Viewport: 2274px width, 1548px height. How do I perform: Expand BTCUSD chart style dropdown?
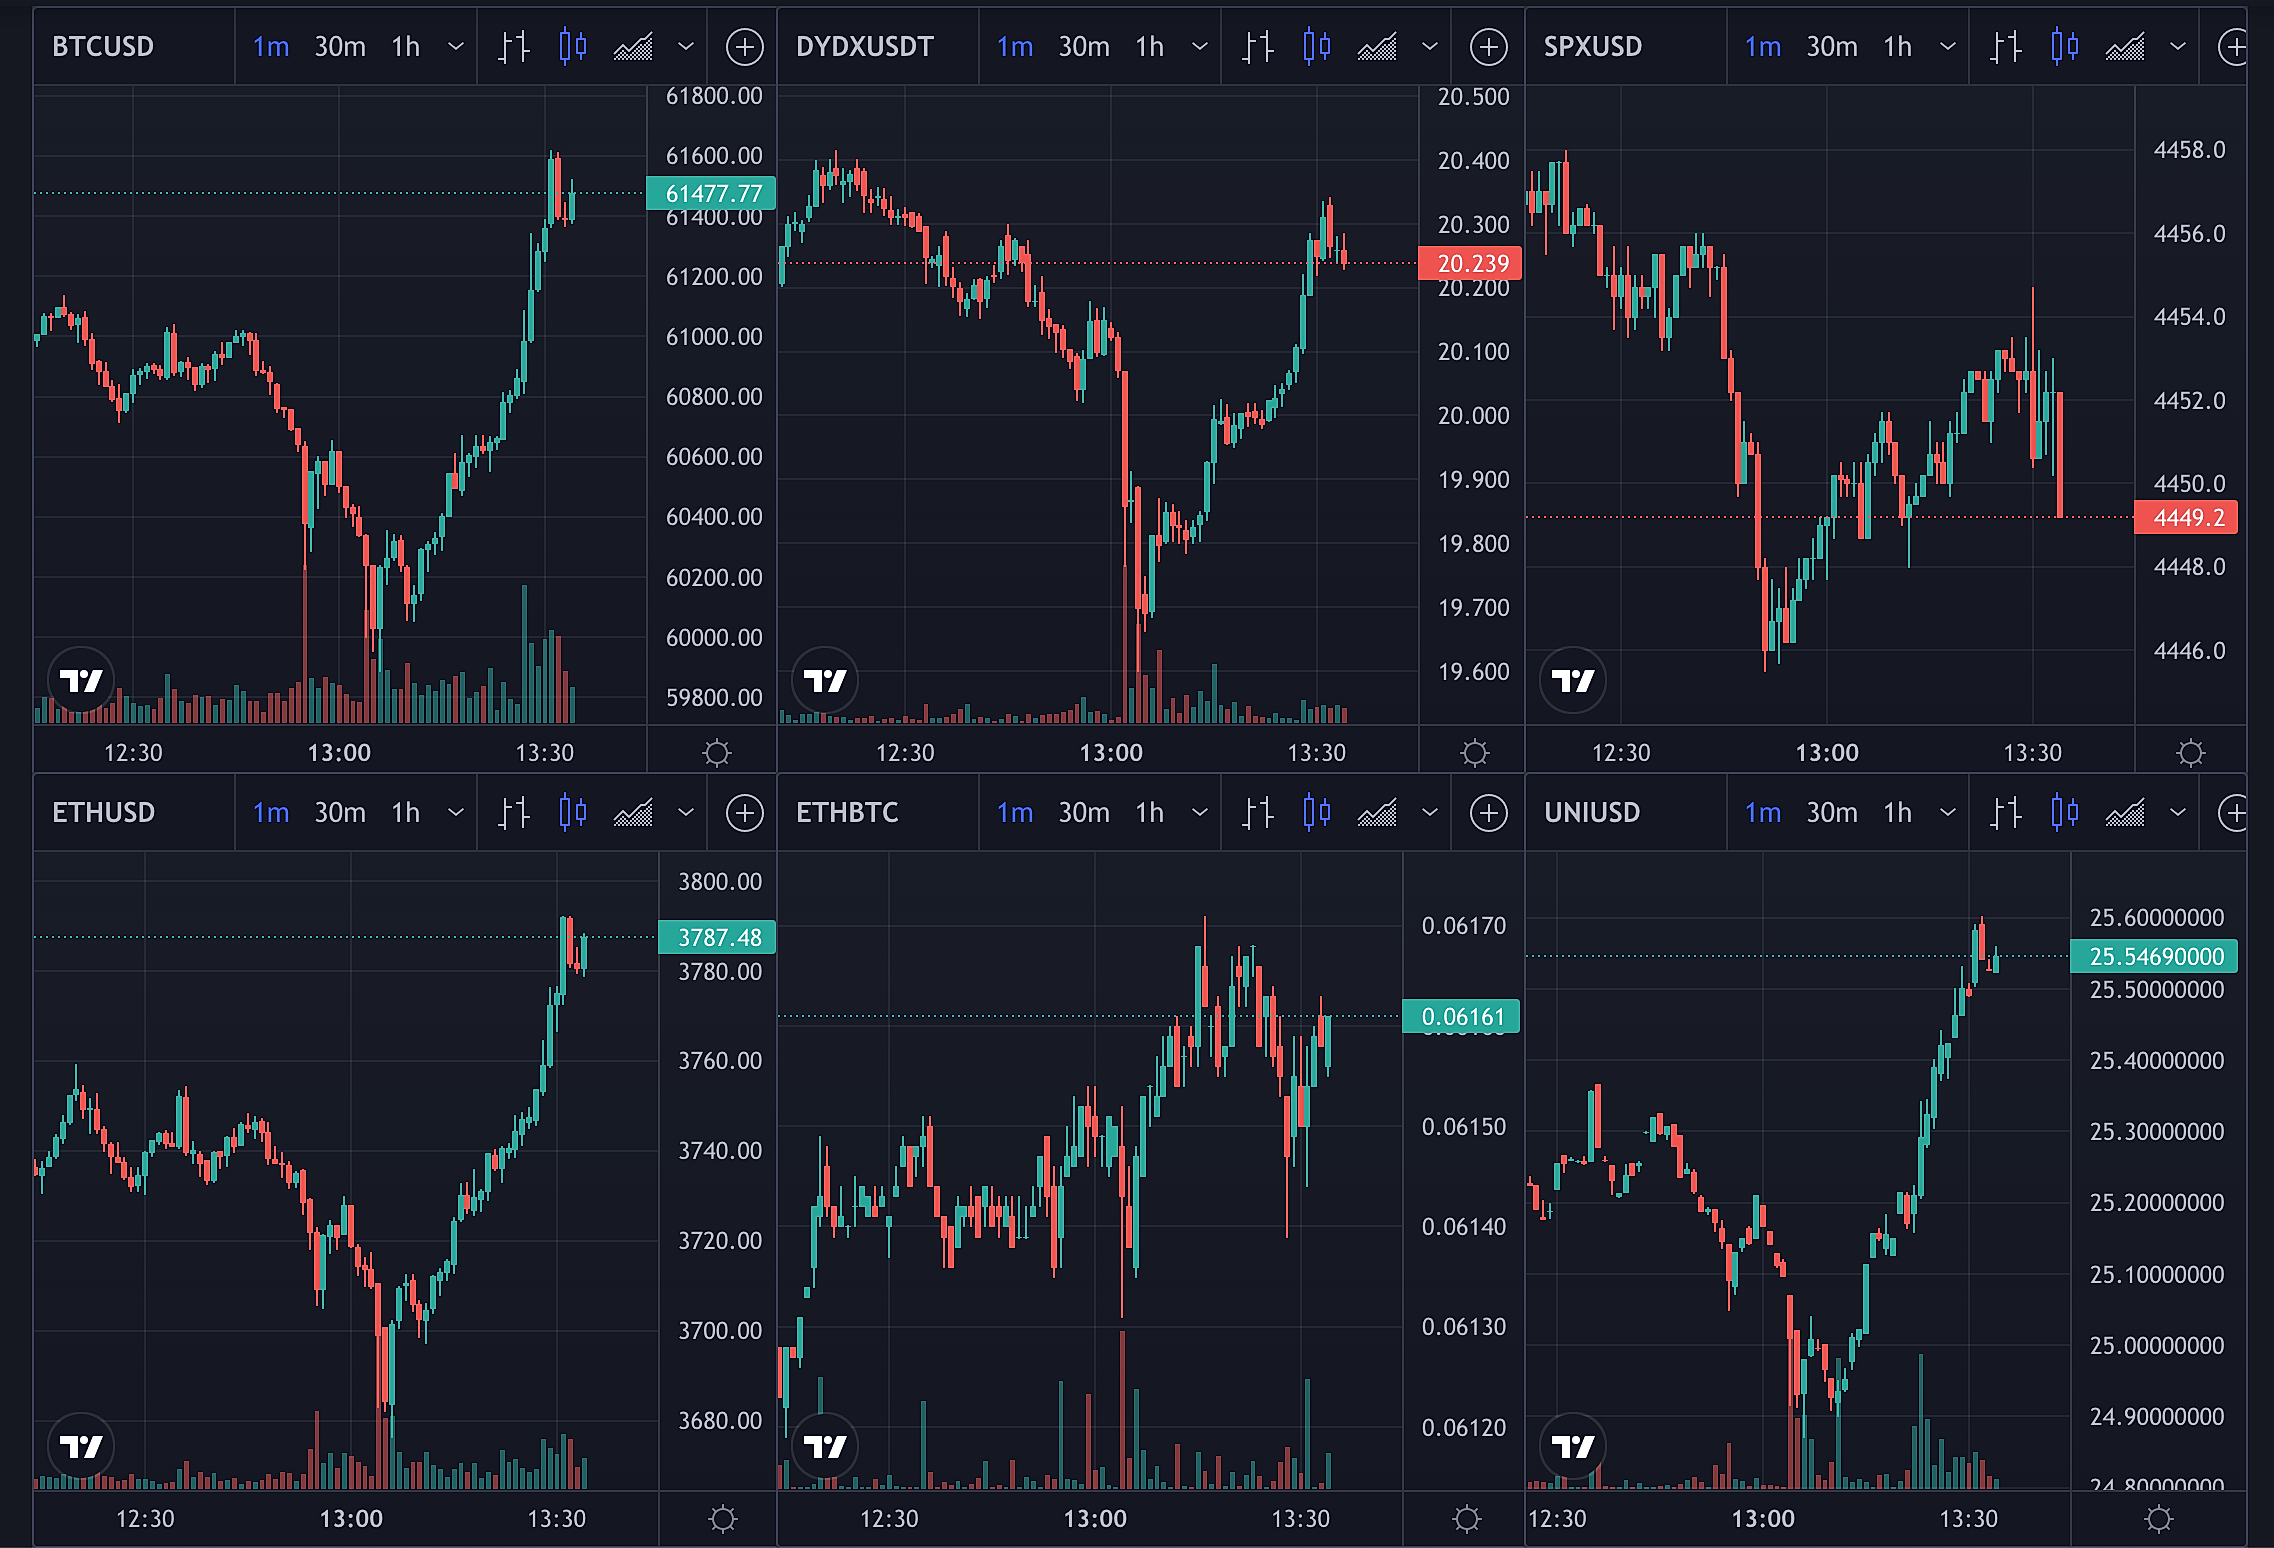click(x=686, y=47)
